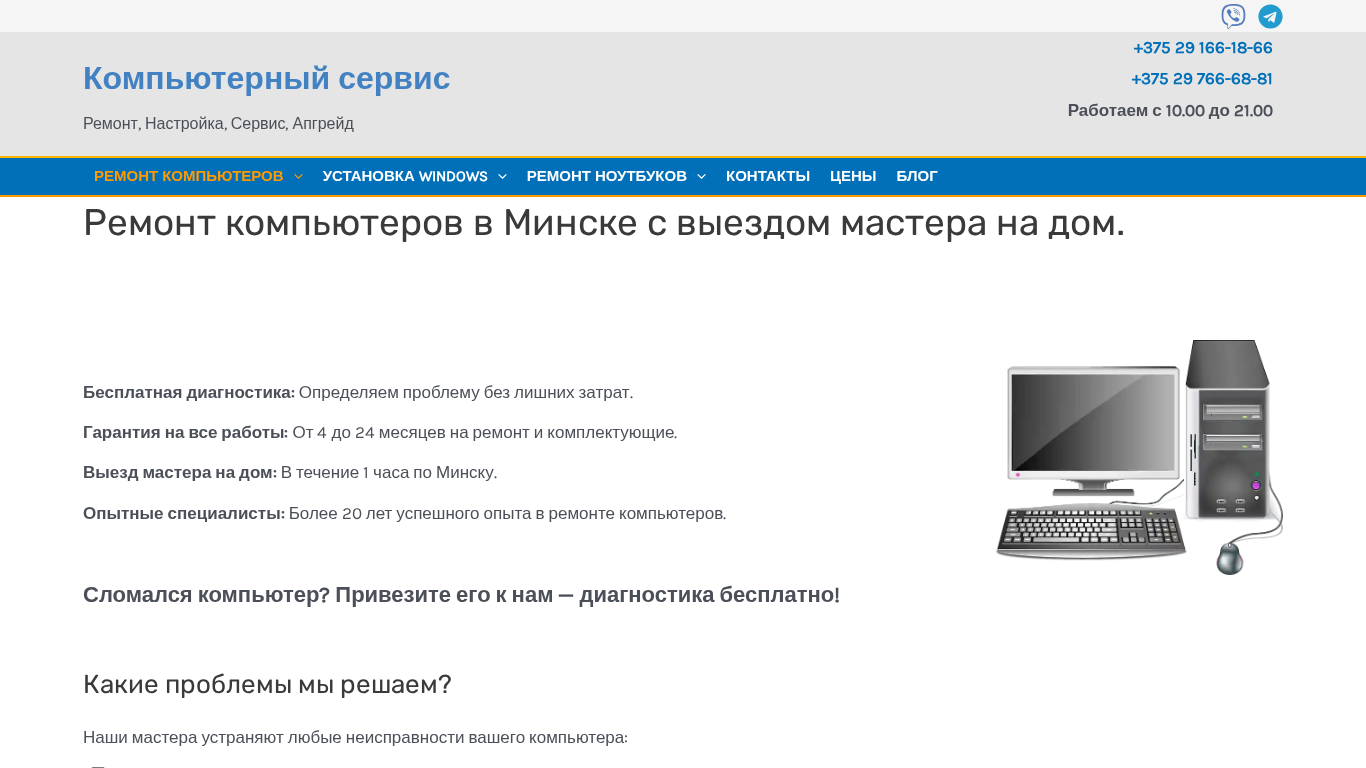Go to the Компьютерный сервис homepage title
The width and height of the screenshot is (1366, 768).
(266, 78)
